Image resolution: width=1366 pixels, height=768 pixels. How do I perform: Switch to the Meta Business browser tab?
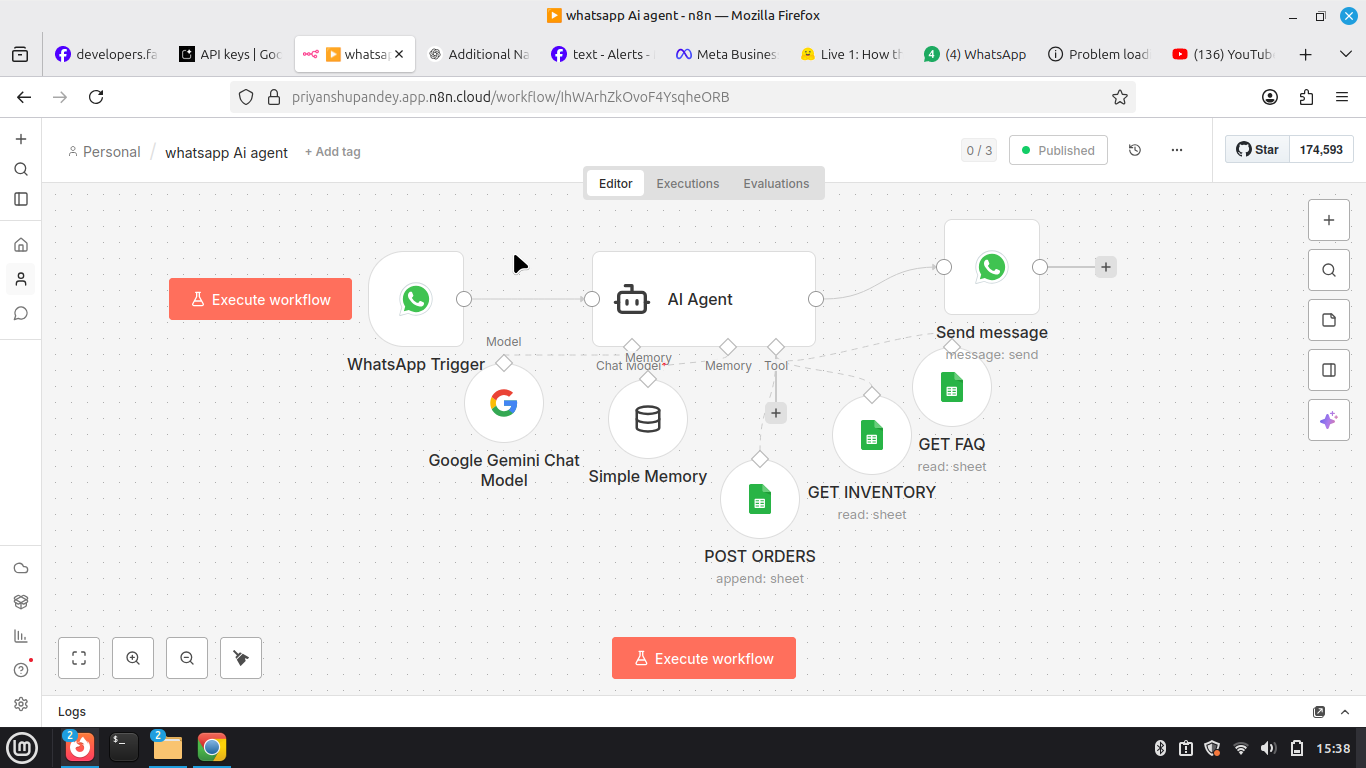point(727,54)
